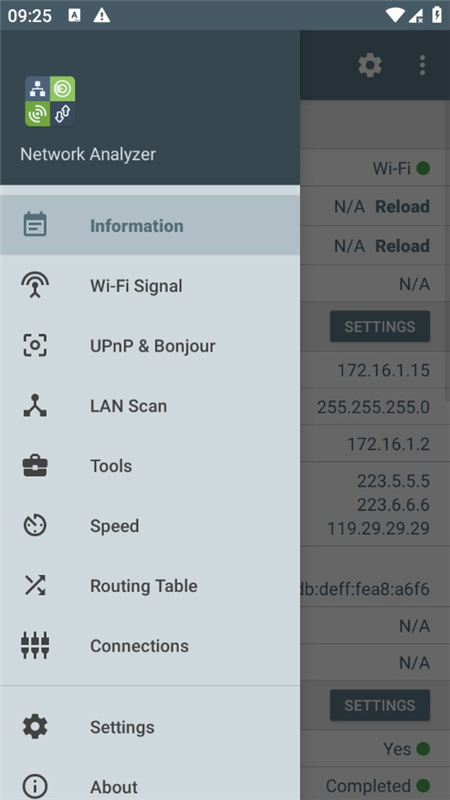Image resolution: width=450 pixels, height=800 pixels.
Task: Open the Connections plugs icon
Action: (x=35, y=645)
